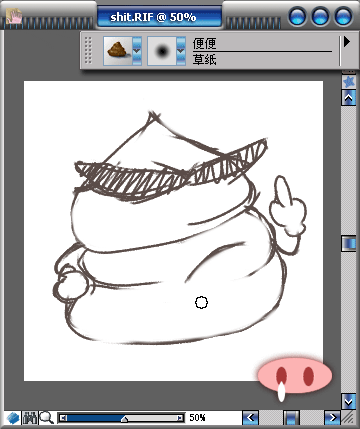This screenshot has width=360, height=429.
Task: Select the magnifier zoom icon
Action: coord(46,418)
